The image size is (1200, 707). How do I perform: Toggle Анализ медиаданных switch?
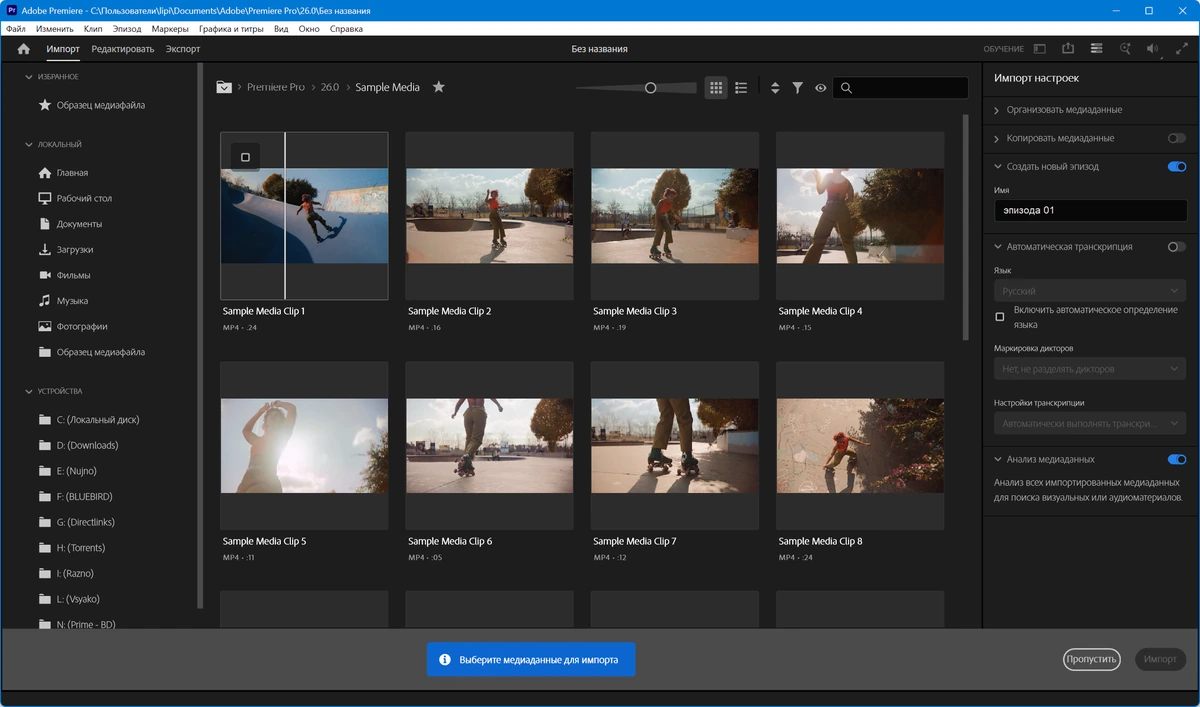tap(1176, 460)
